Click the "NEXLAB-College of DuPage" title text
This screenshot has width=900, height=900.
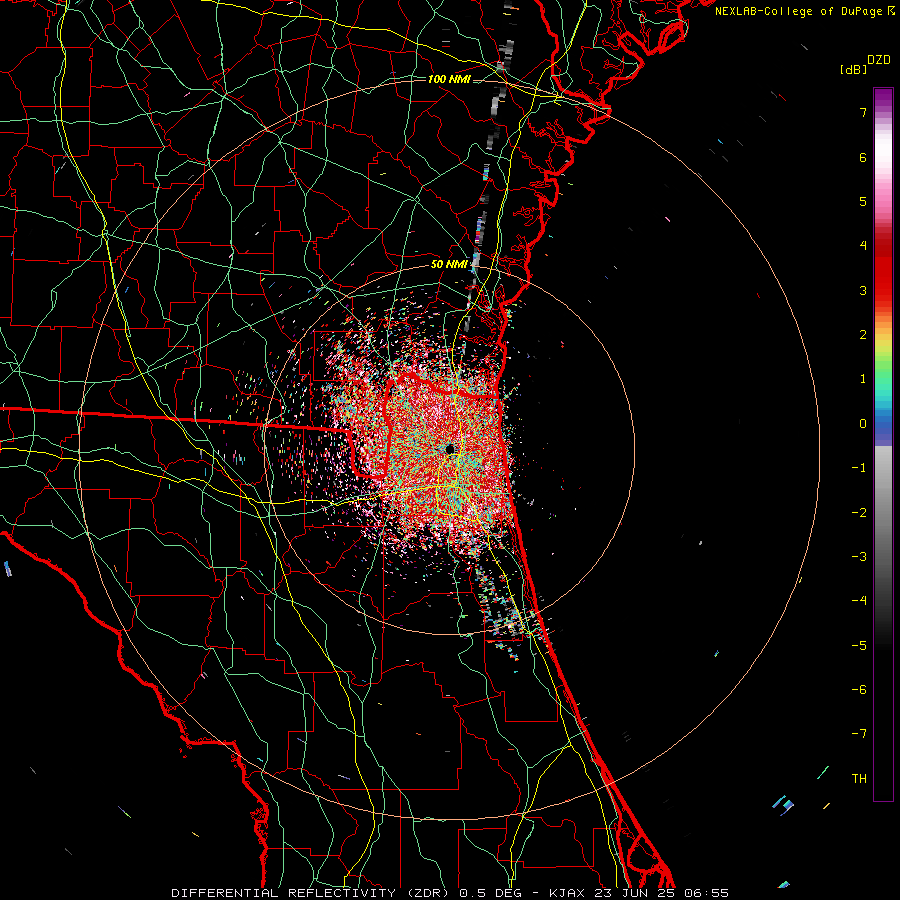(x=798, y=11)
